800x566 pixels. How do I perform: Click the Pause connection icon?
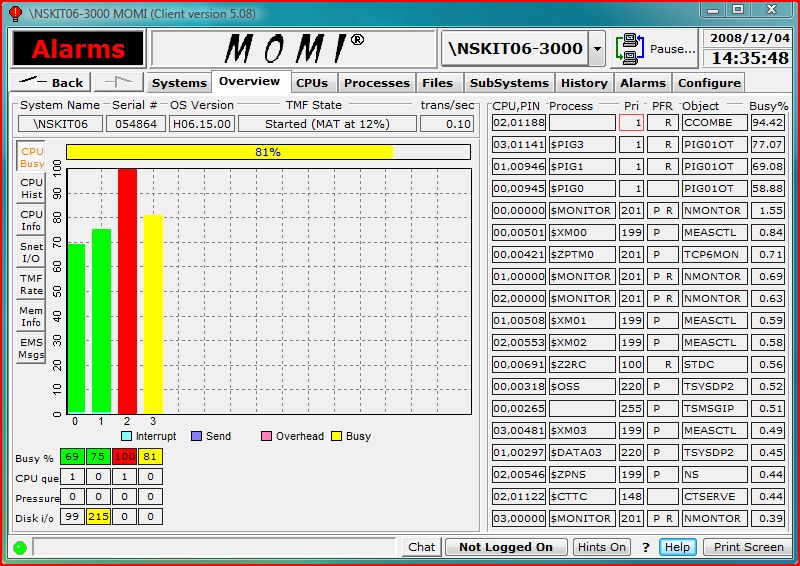630,49
